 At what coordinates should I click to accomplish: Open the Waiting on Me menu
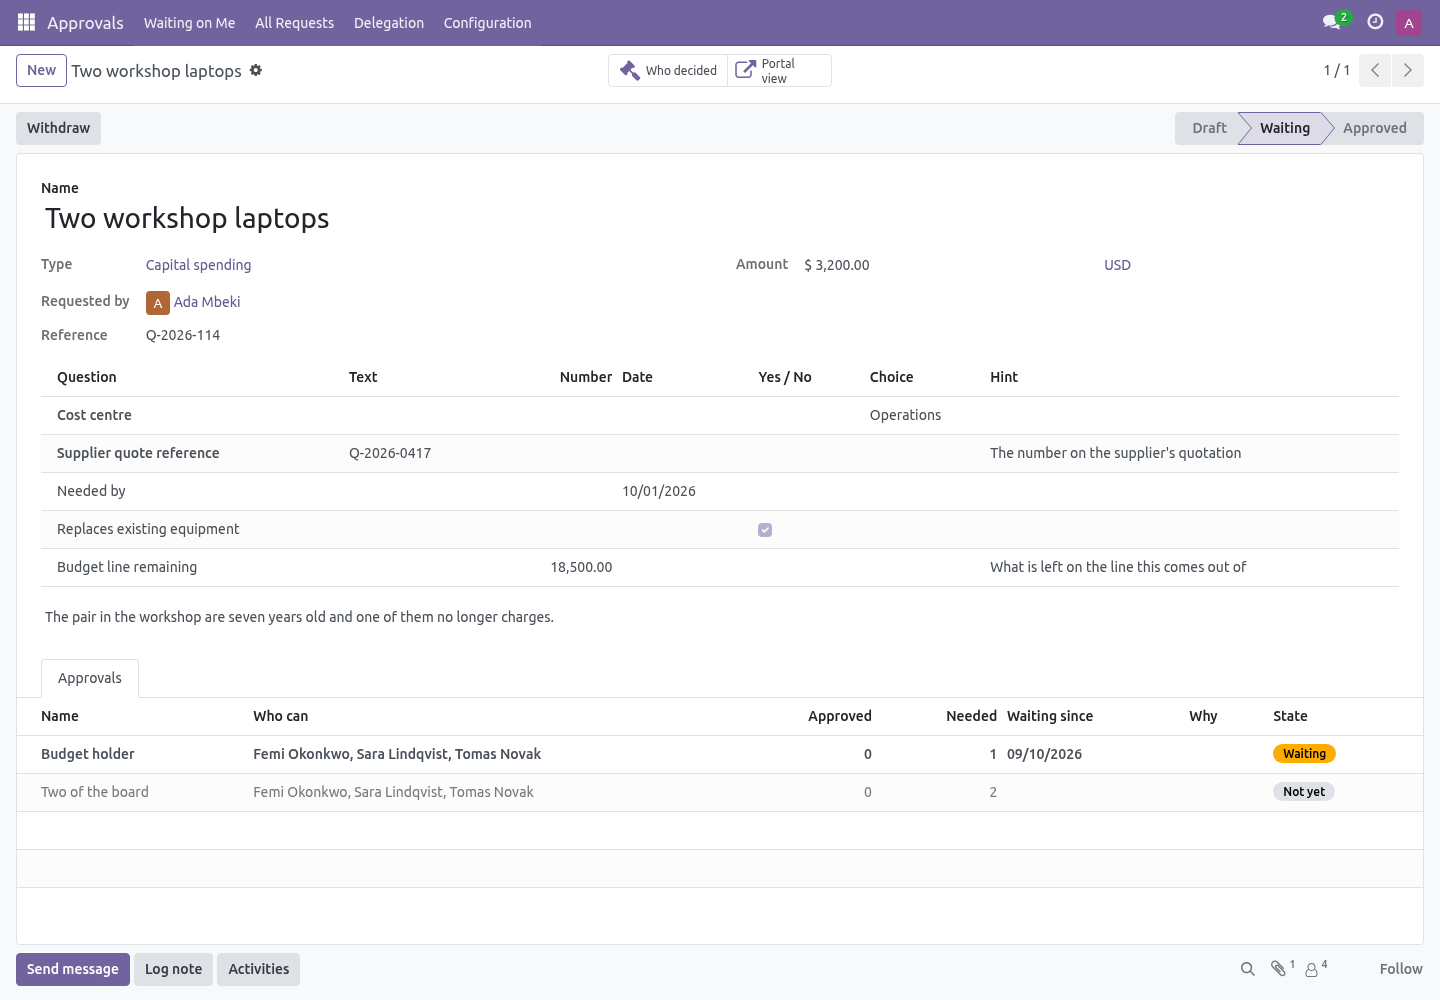[x=190, y=23]
